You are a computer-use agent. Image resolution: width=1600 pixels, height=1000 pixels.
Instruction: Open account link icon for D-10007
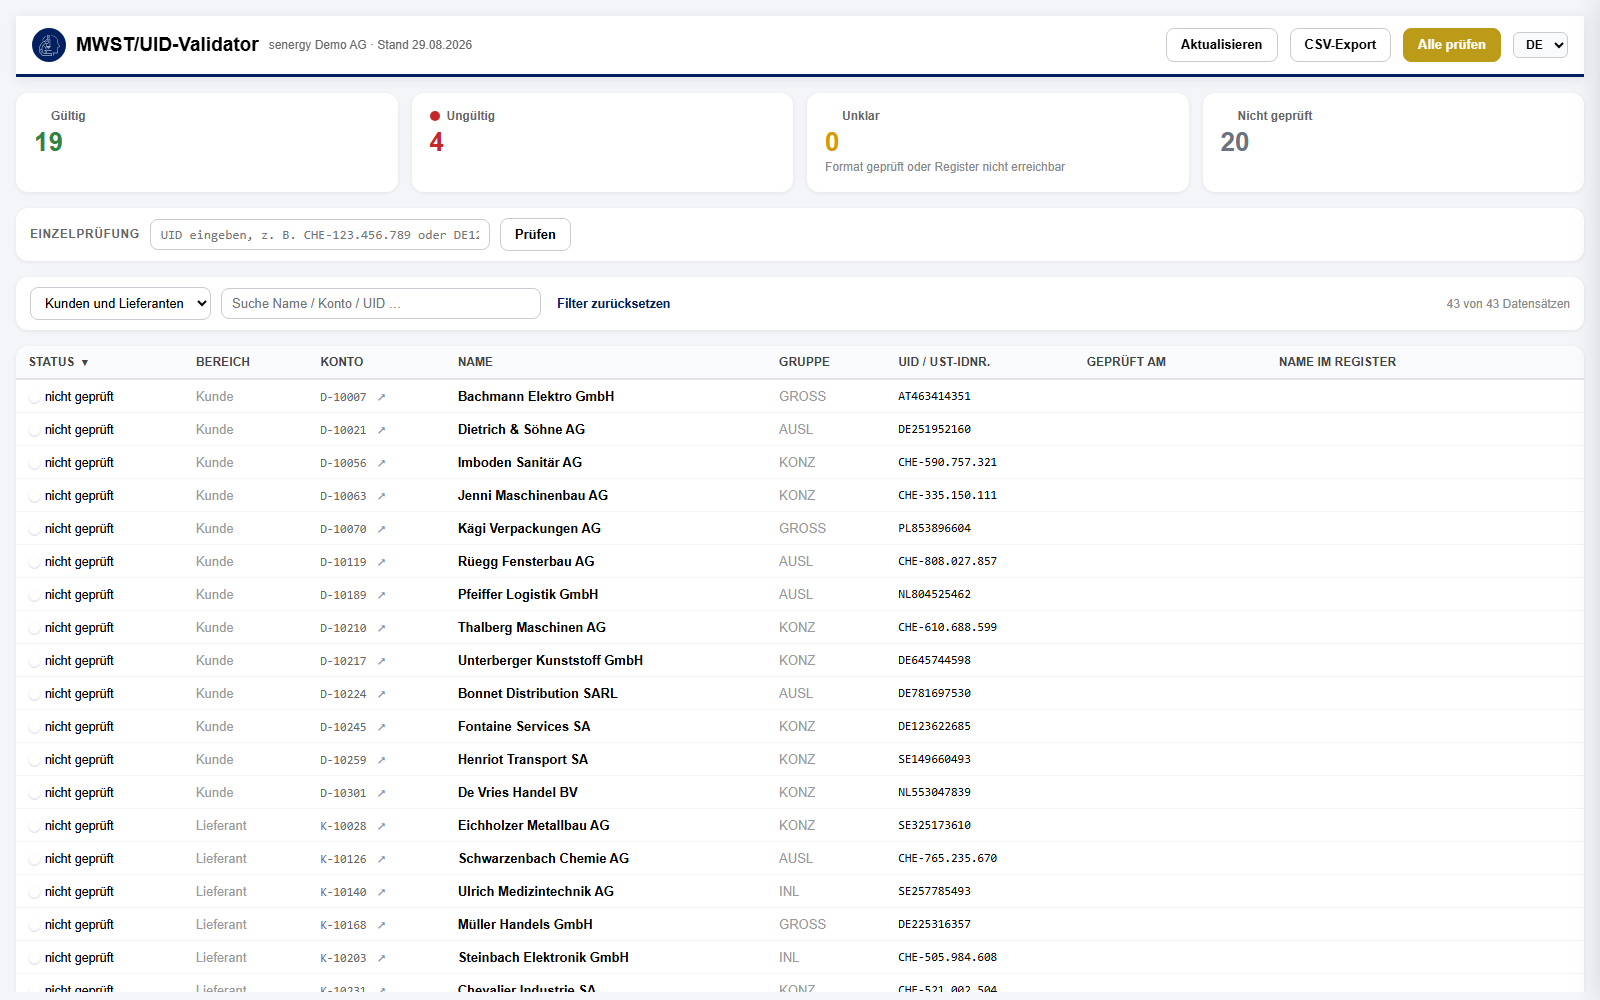381,397
